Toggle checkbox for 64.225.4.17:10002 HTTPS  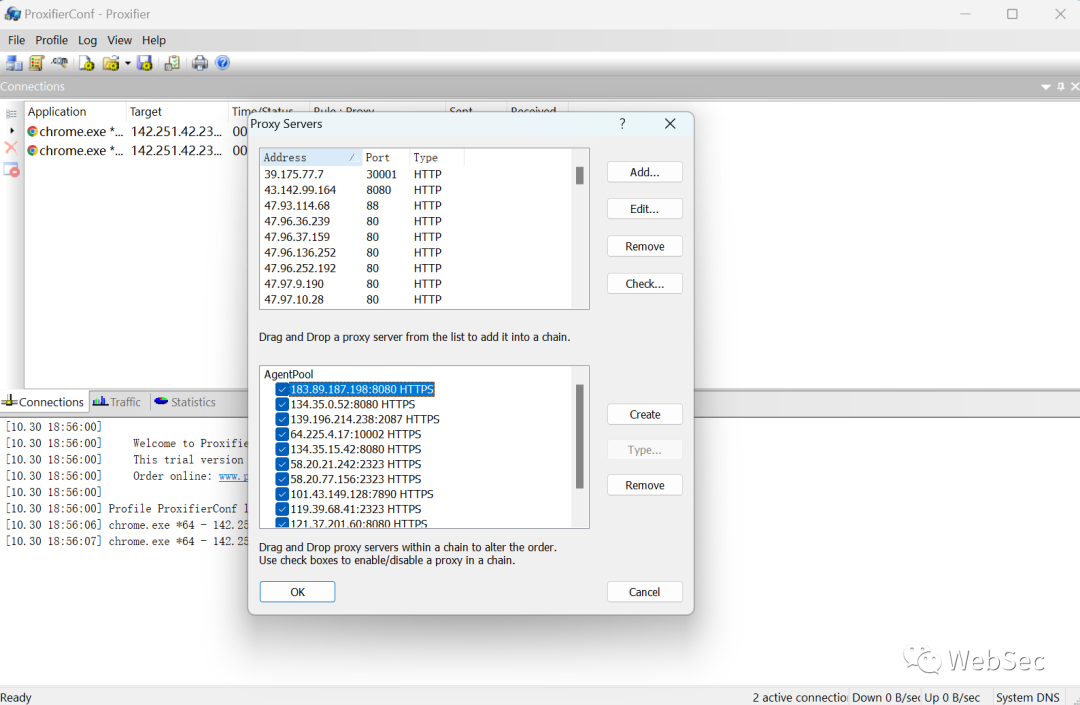click(x=282, y=434)
